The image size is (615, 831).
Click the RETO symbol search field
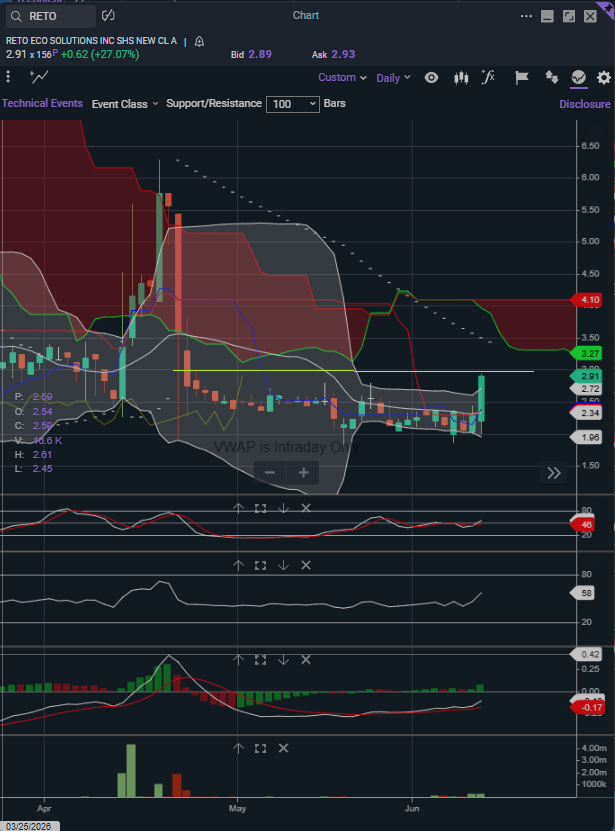click(x=51, y=16)
